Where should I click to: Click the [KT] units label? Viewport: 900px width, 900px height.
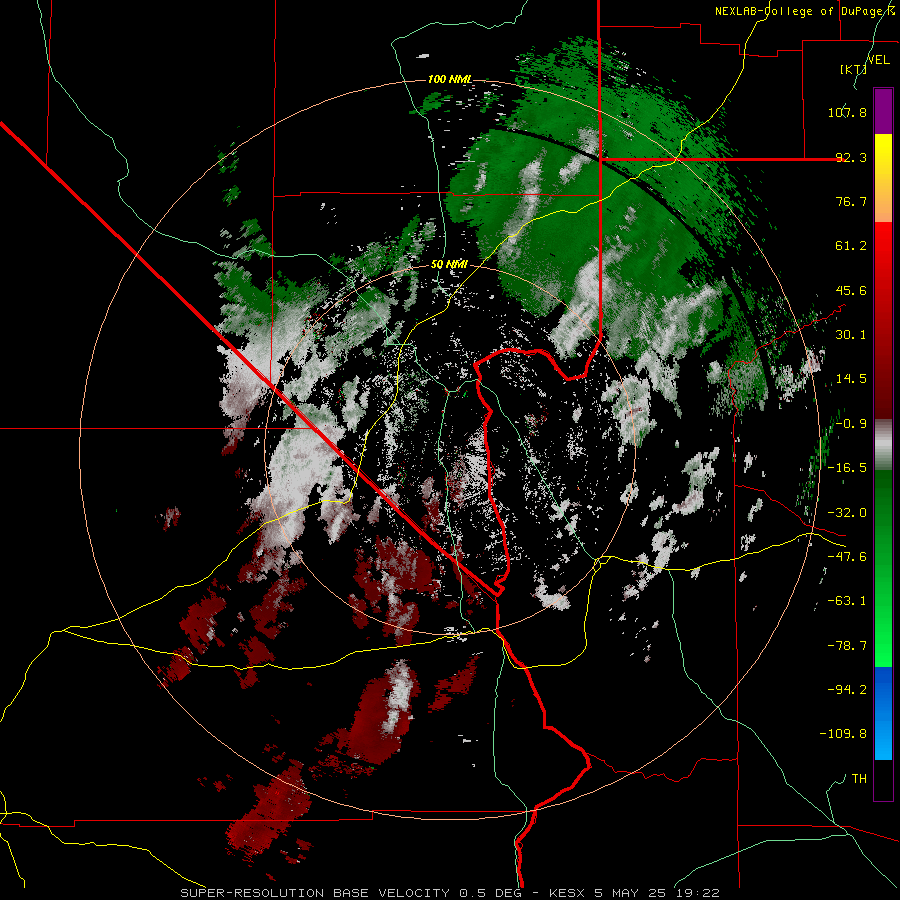click(853, 69)
